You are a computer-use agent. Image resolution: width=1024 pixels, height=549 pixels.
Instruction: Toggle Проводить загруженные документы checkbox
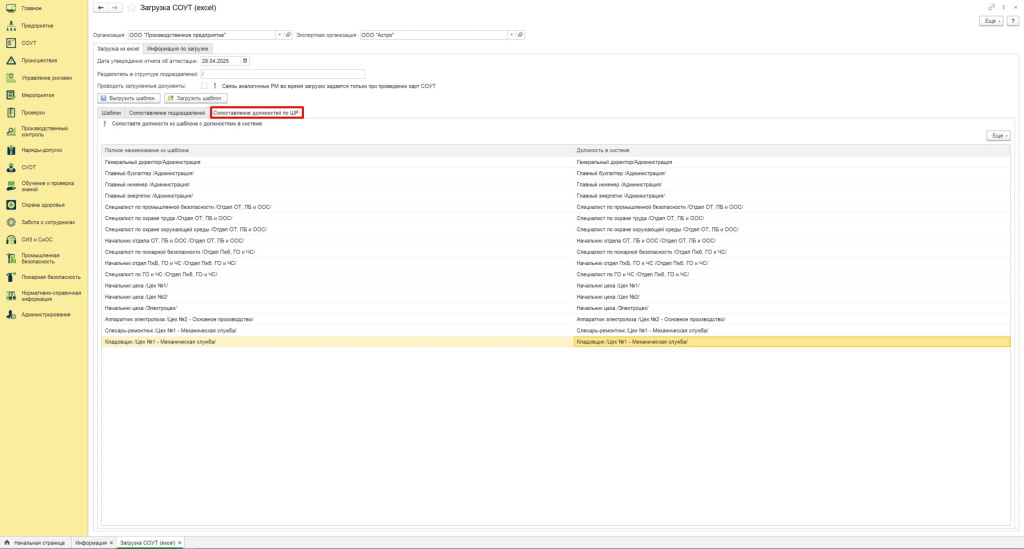[x=204, y=86]
